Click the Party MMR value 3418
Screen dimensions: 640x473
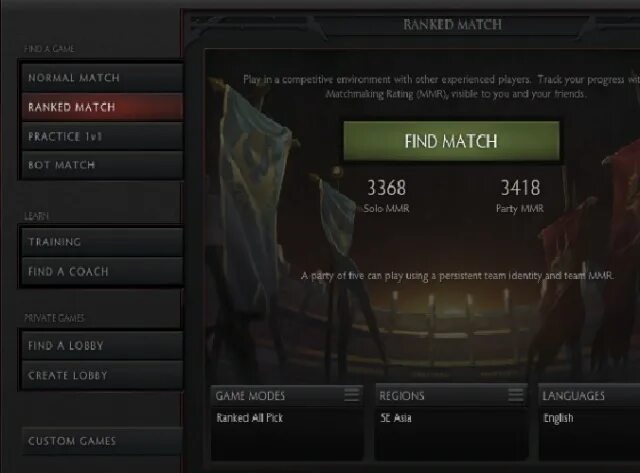[x=520, y=188]
